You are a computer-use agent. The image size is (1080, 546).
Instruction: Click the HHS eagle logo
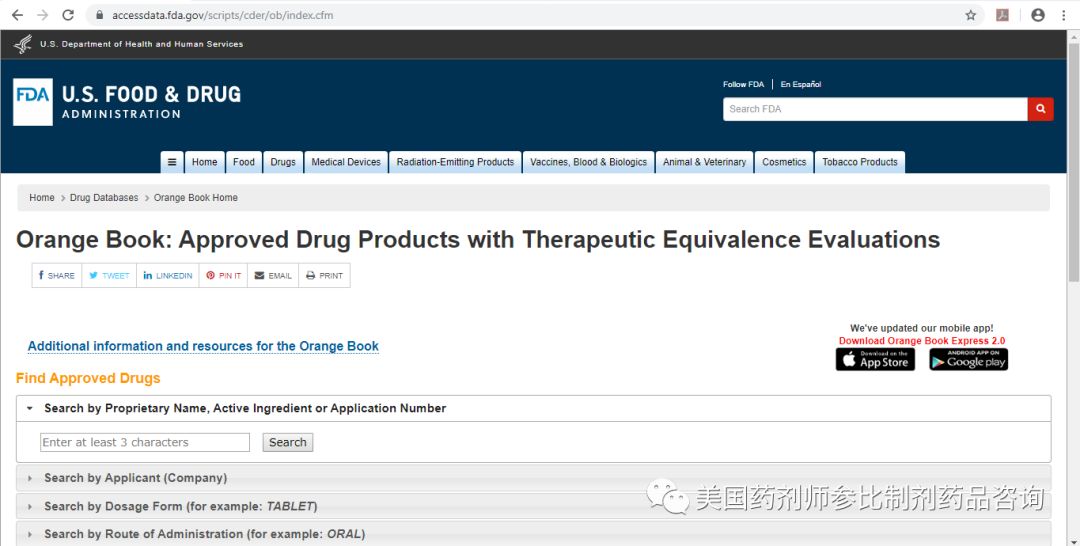(x=23, y=44)
